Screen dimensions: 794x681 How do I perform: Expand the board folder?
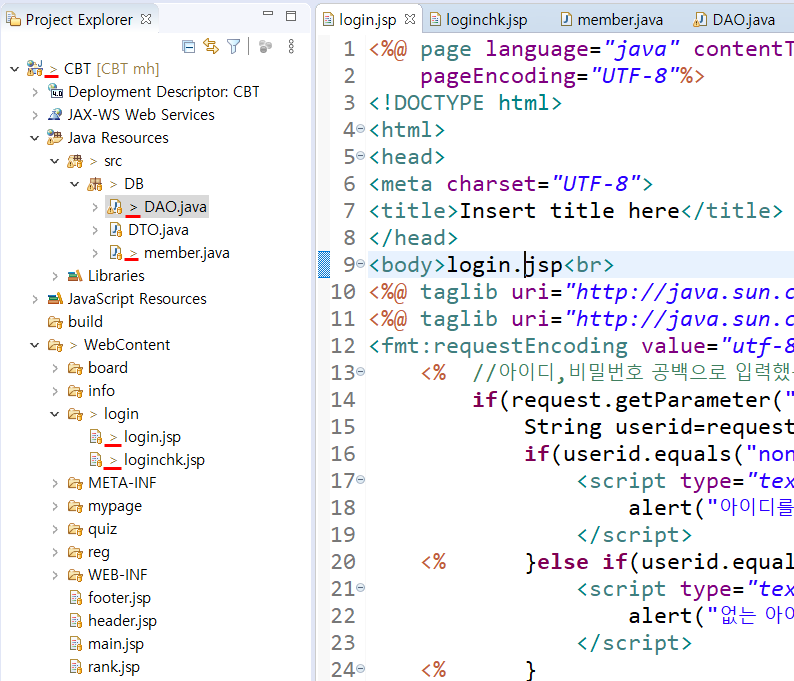(x=55, y=368)
